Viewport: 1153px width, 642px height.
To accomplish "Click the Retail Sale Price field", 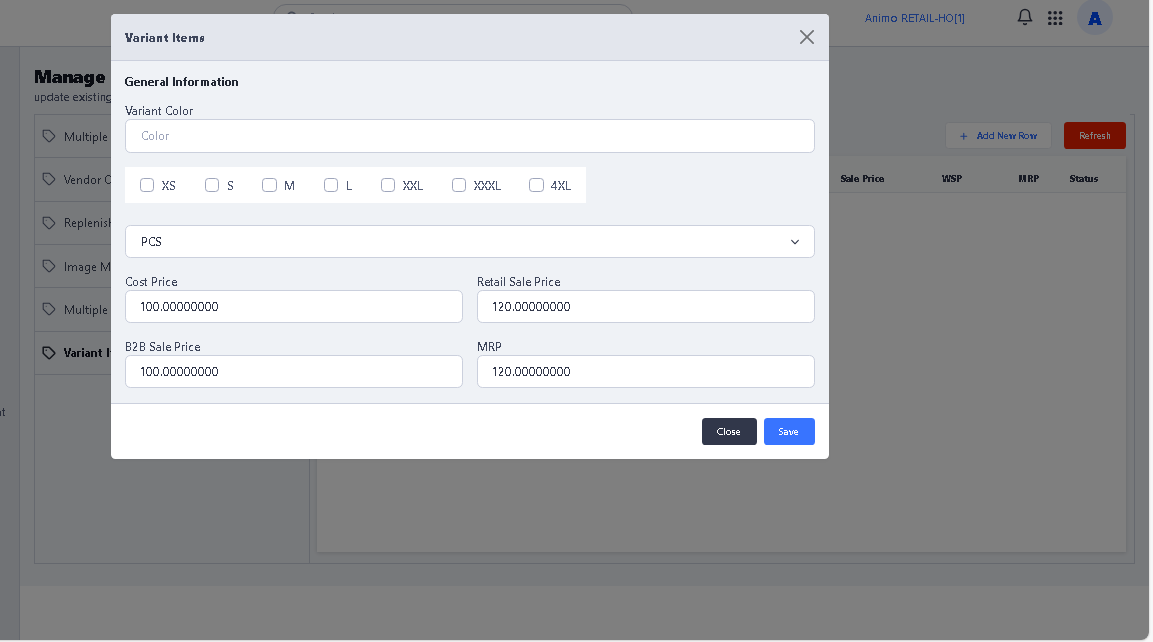I will [x=646, y=307].
